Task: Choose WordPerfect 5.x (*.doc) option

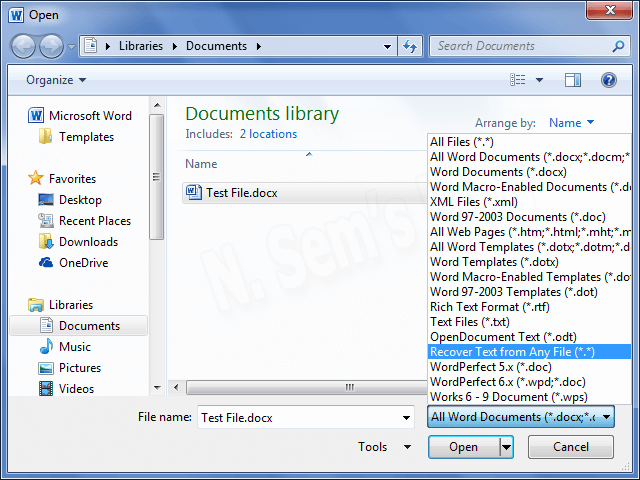Action: pyautogui.click(x=529, y=367)
